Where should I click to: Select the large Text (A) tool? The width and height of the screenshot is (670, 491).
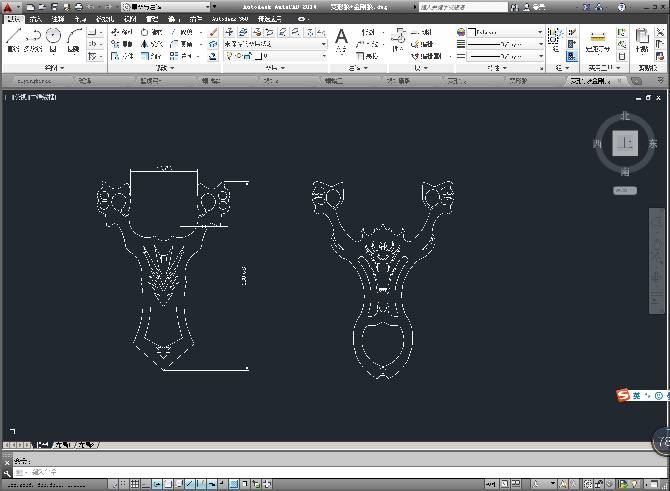pos(341,39)
